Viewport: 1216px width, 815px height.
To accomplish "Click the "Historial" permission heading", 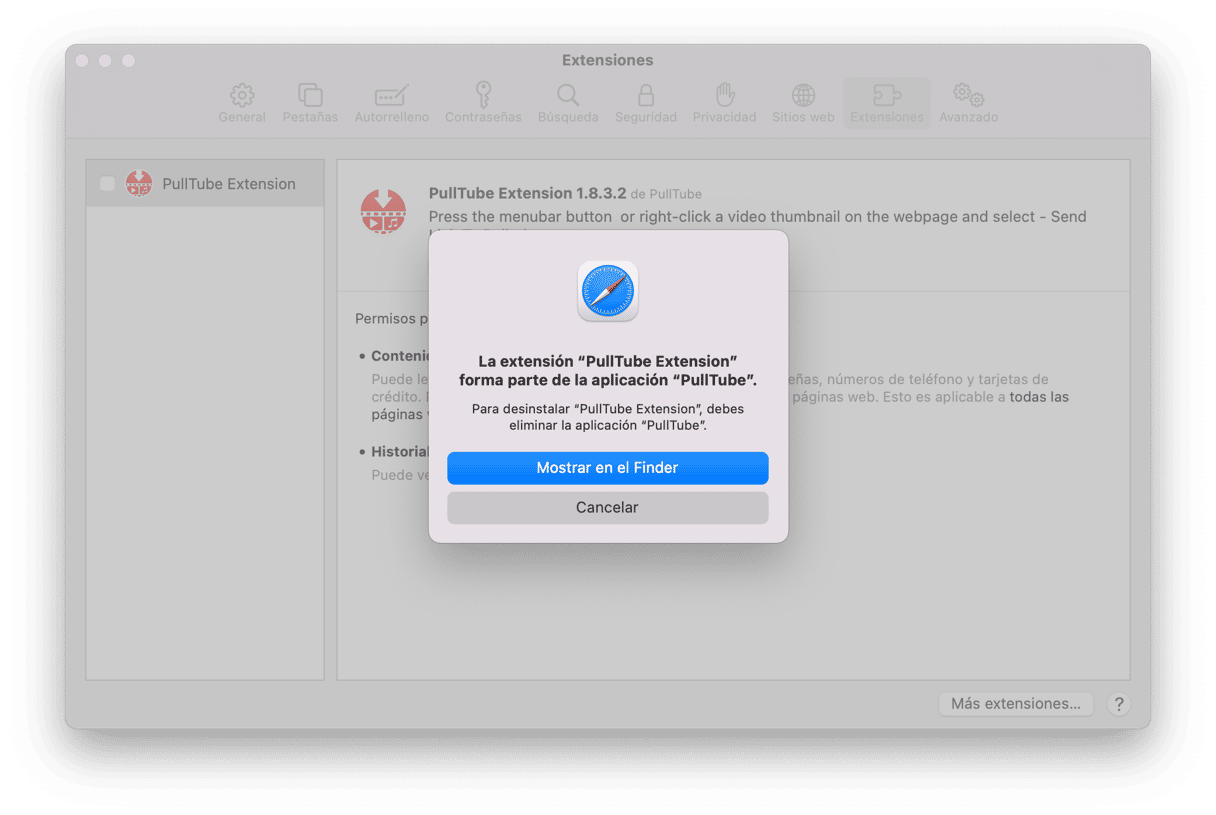I will click(x=400, y=452).
